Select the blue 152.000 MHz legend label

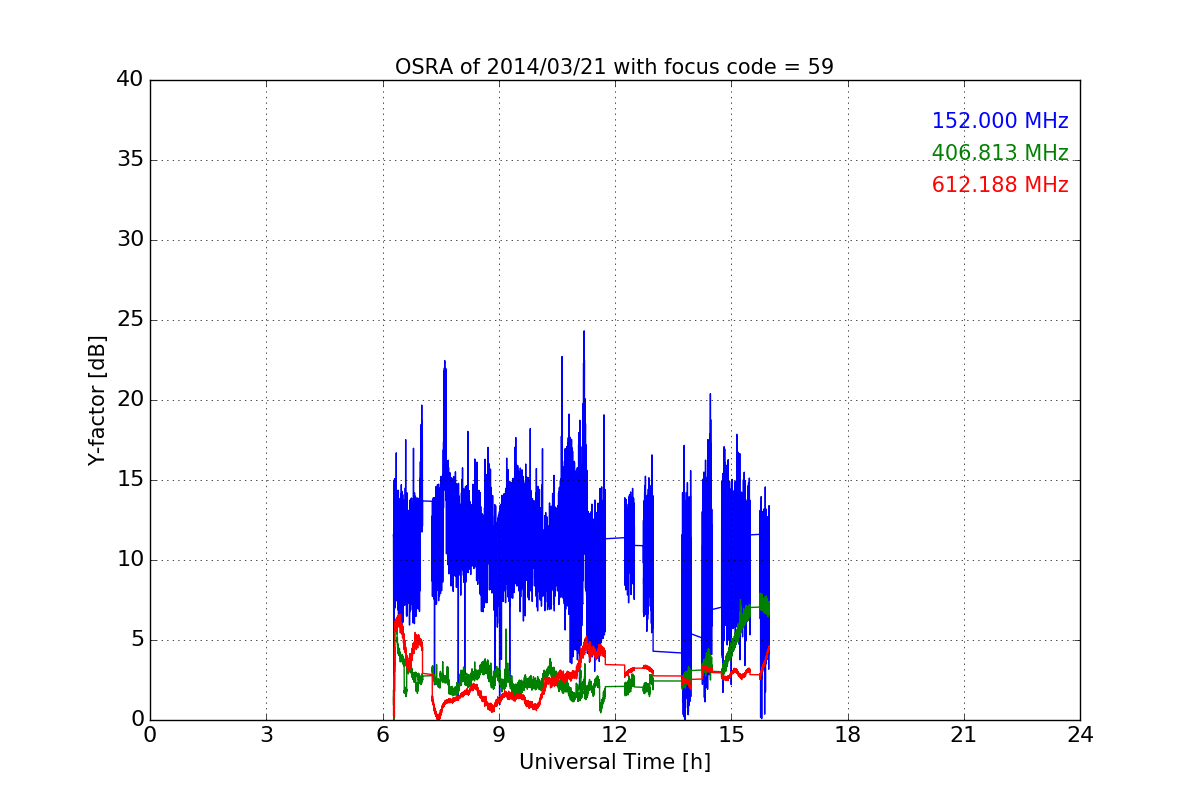click(x=1000, y=121)
